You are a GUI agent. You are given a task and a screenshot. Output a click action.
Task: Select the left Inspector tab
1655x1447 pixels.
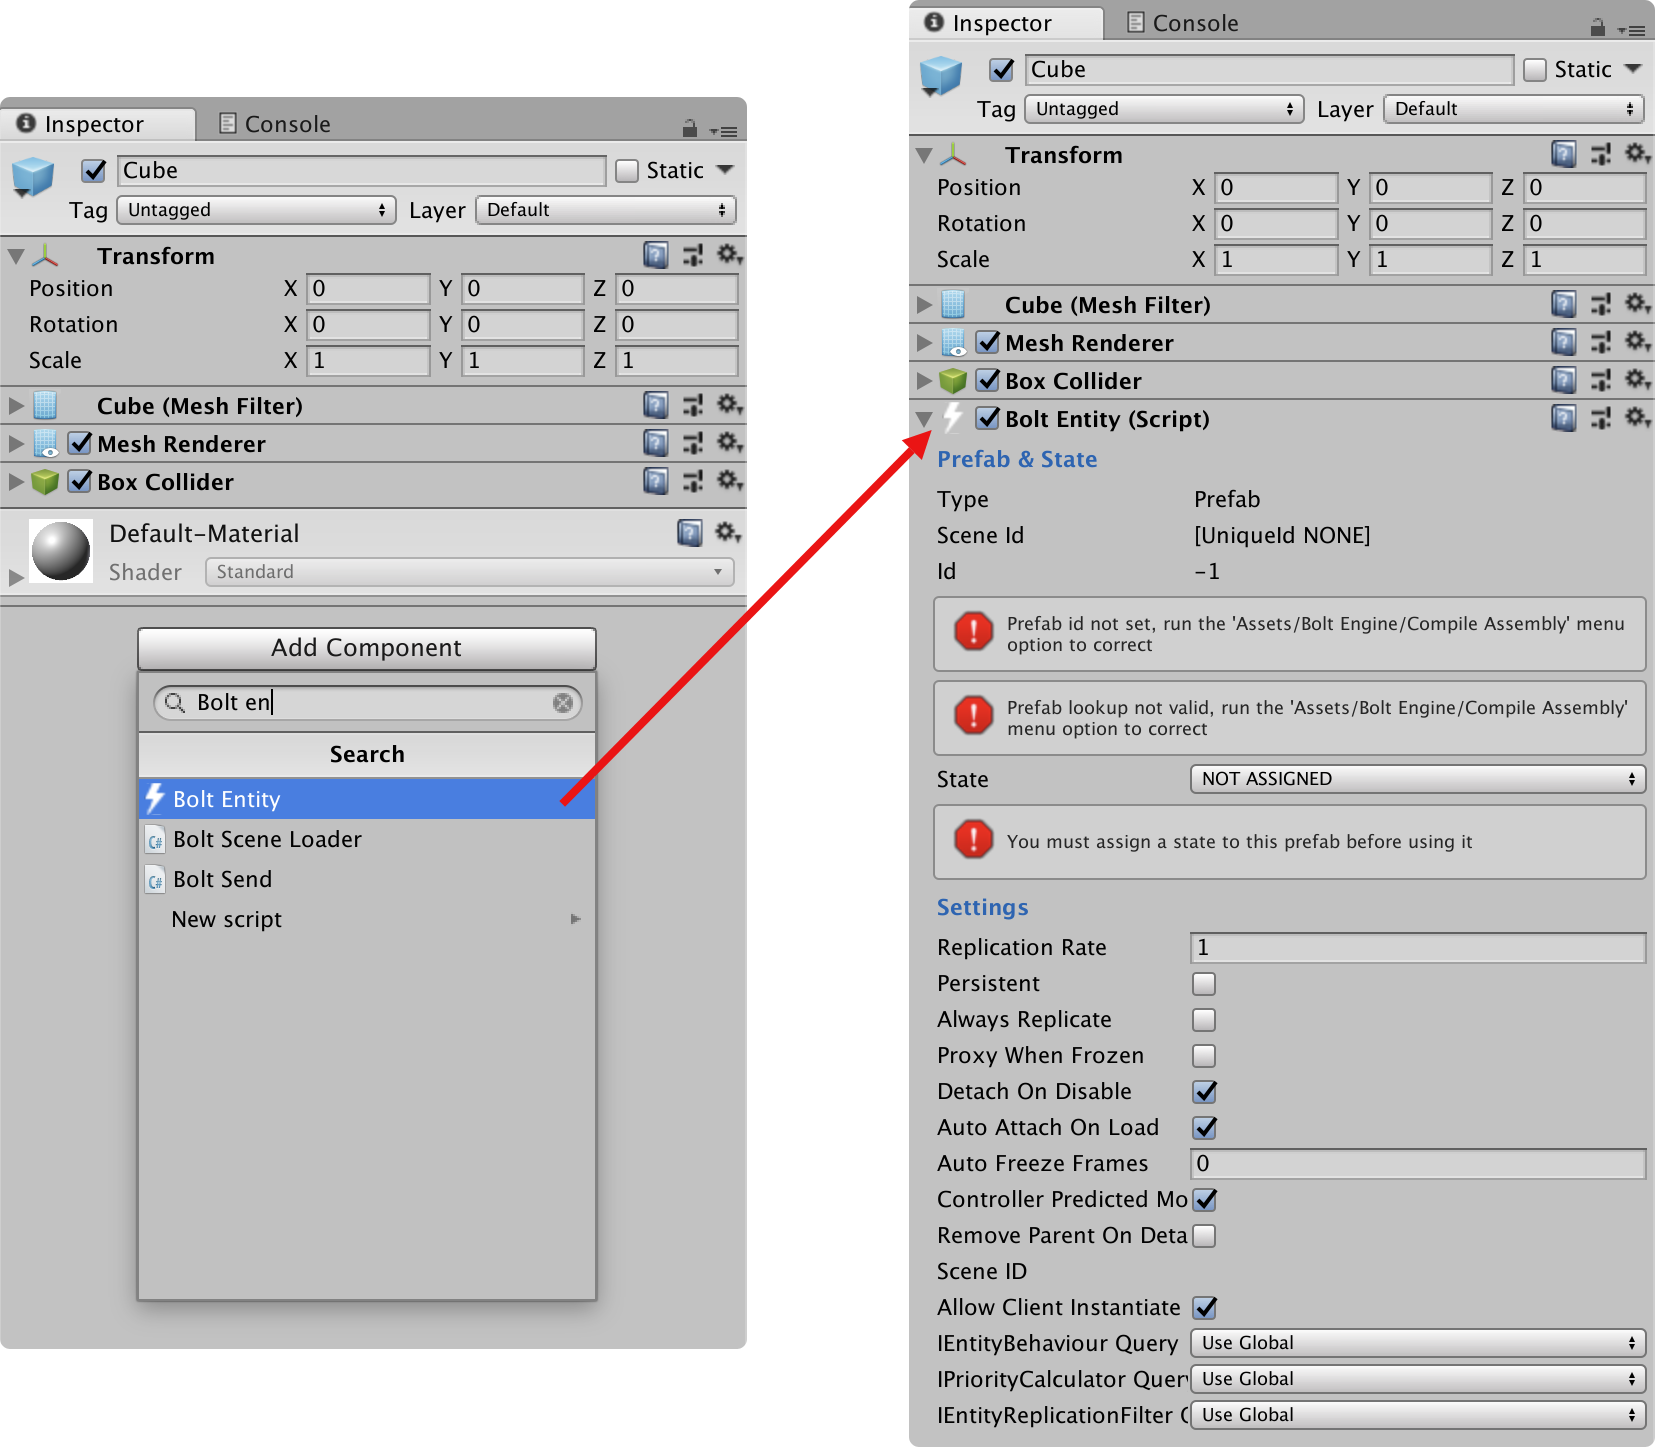97,124
